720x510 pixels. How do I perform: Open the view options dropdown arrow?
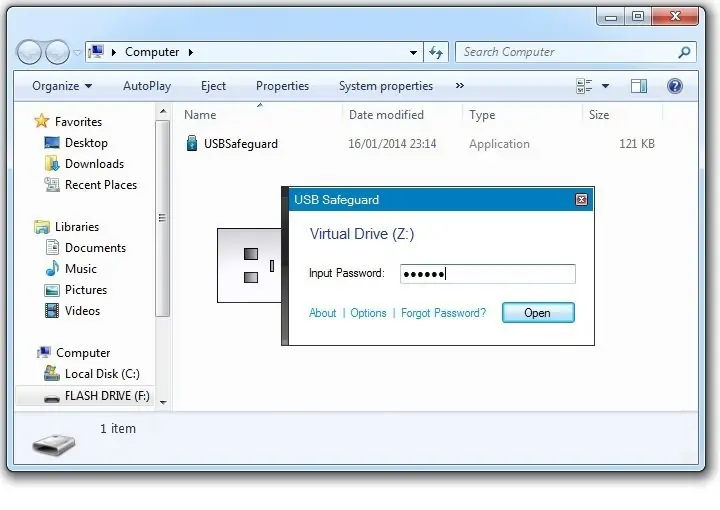[606, 86]
